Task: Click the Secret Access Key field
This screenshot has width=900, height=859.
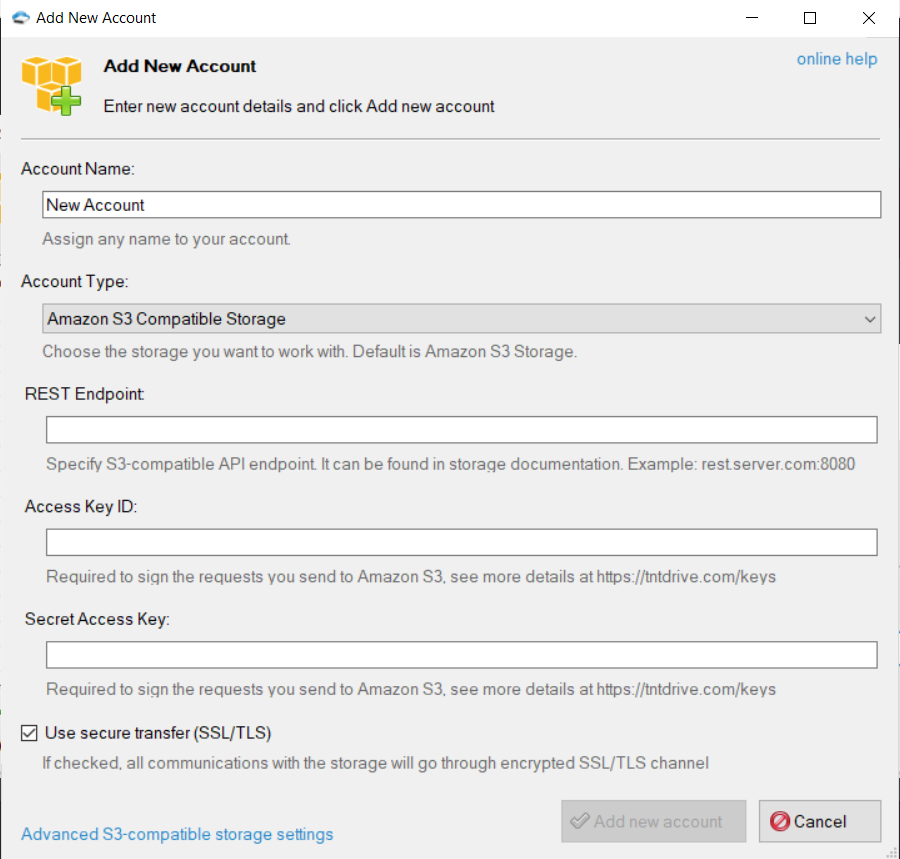Action: [x=461, y=655]
